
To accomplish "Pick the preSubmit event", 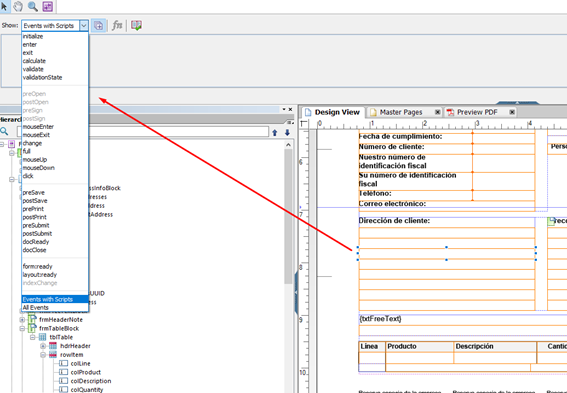I will (36, 225).
